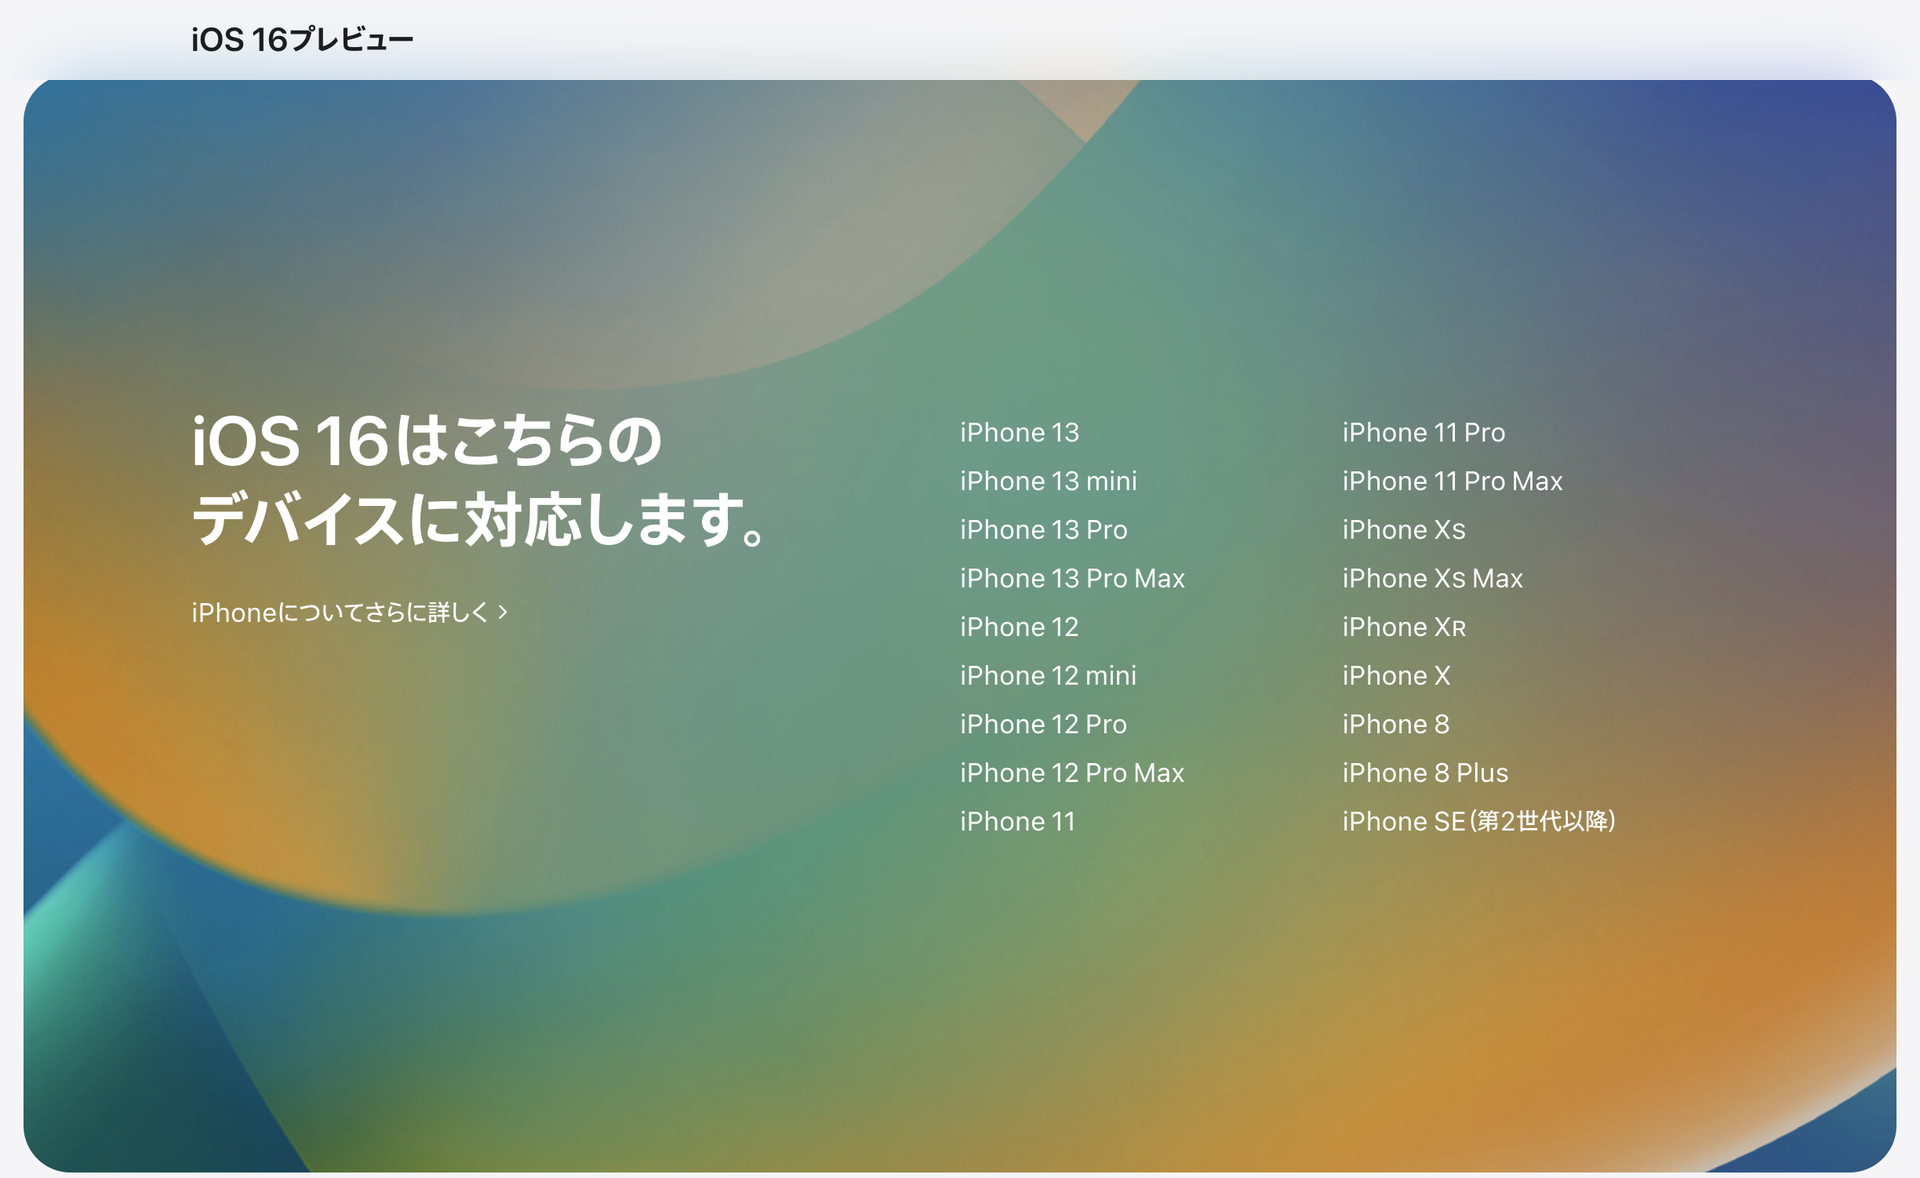
Task: Select the 'iPhone X' entry
Action: coord(1396,676)
